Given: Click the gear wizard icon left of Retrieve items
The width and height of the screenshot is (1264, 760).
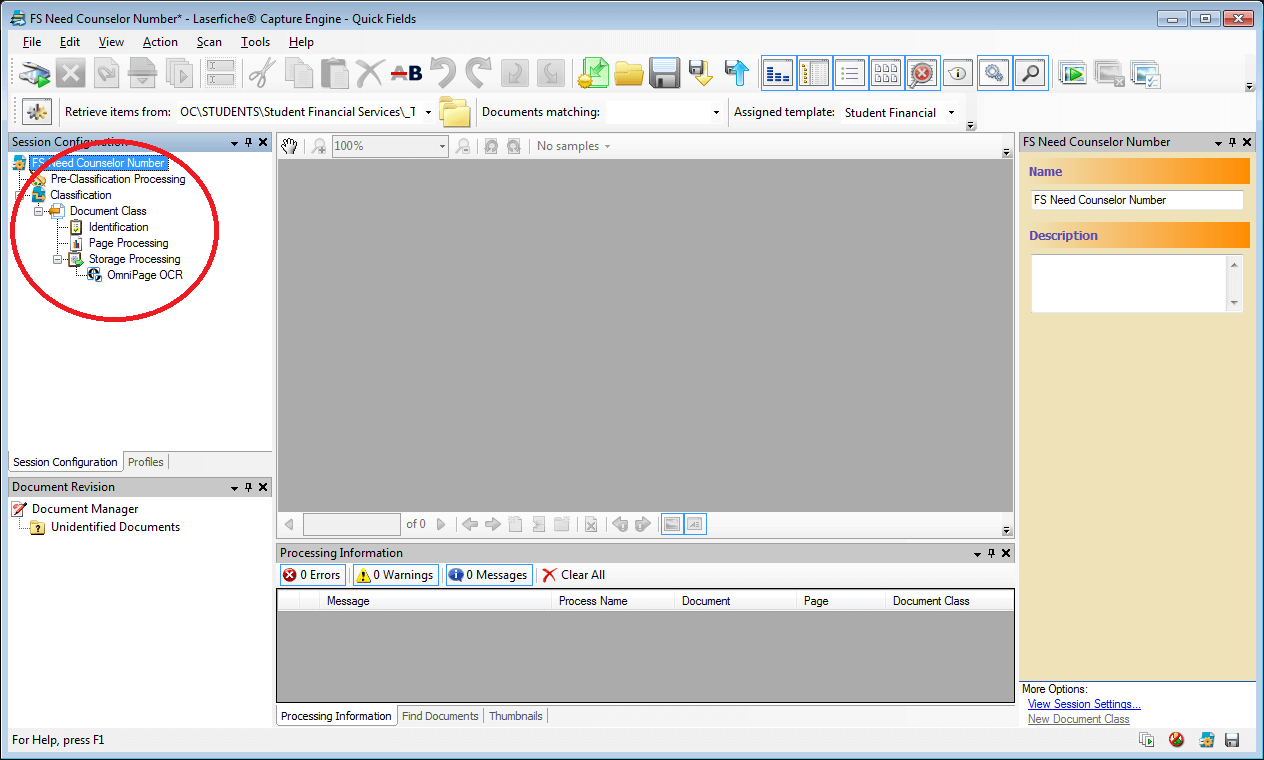Looking at the screenshot, I should tap(37, 112).
